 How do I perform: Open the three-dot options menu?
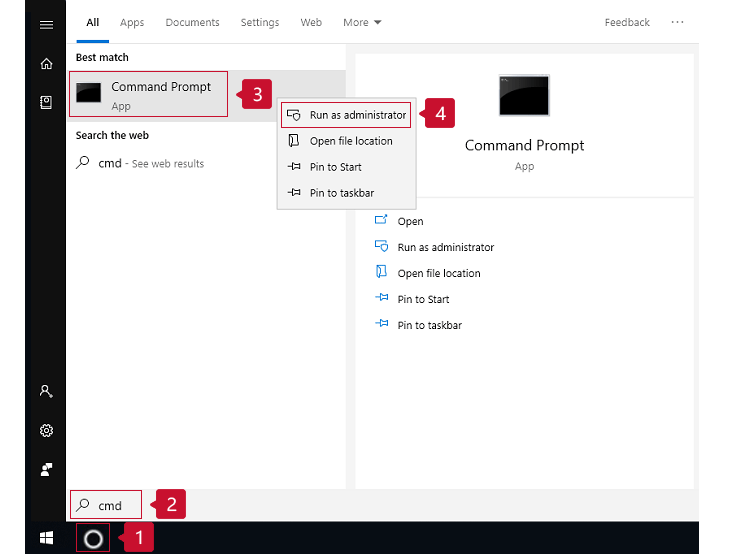pos(678,22)
